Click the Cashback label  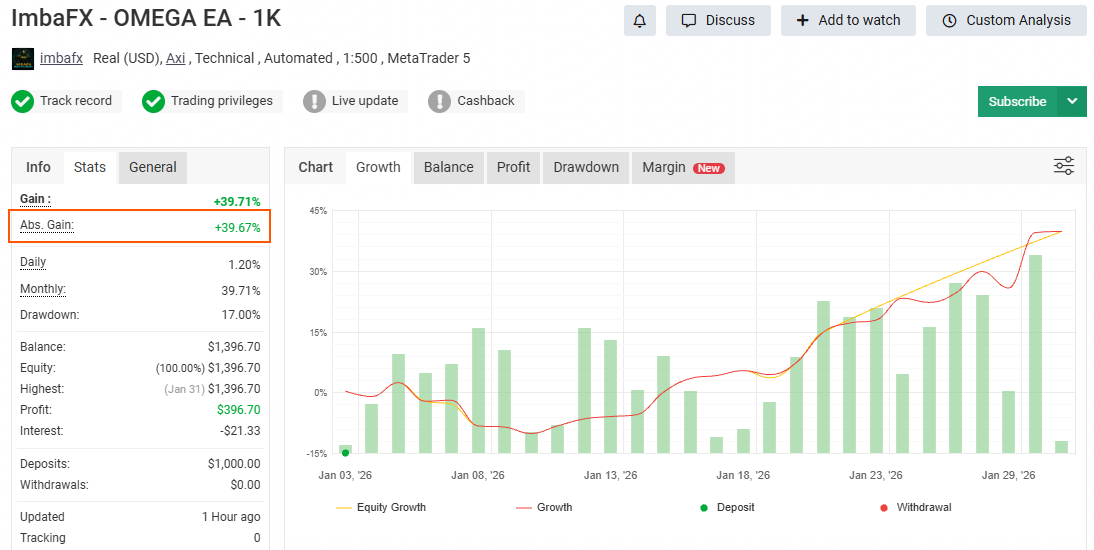point(486,101)
